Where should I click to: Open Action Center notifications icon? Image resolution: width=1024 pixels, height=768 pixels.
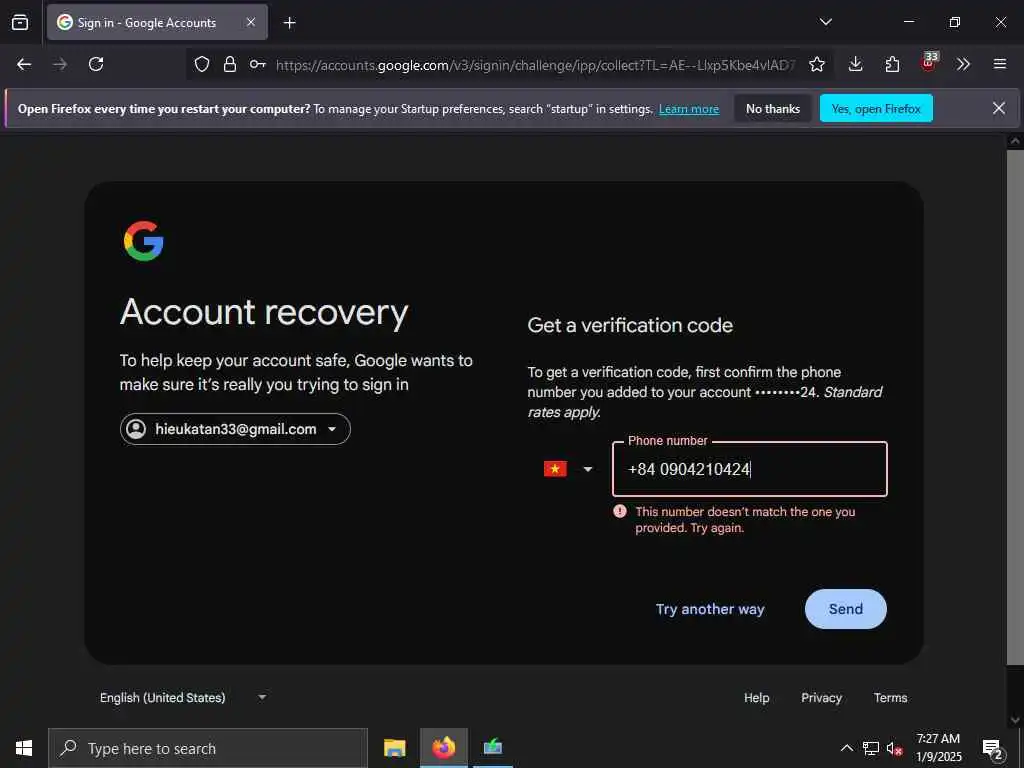tap(993, 749)
